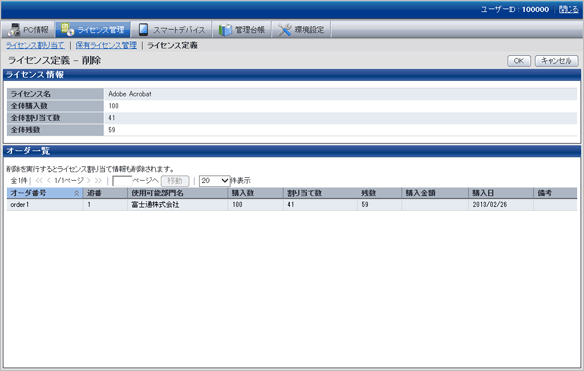Screen dimensions: 584x371
Task: Click the license management disc icon
Action: click(67, 29)
